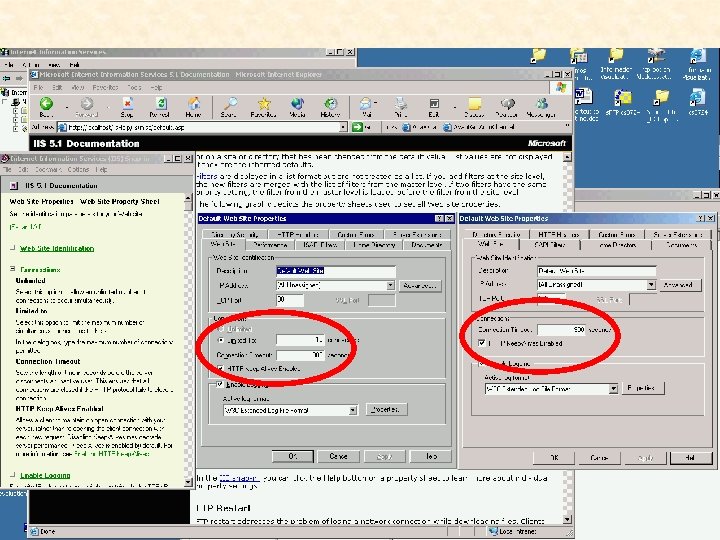Screen dimensions: 720x540
Task: Click scroll-down arrow of help pane
Action: coord(188,482)
